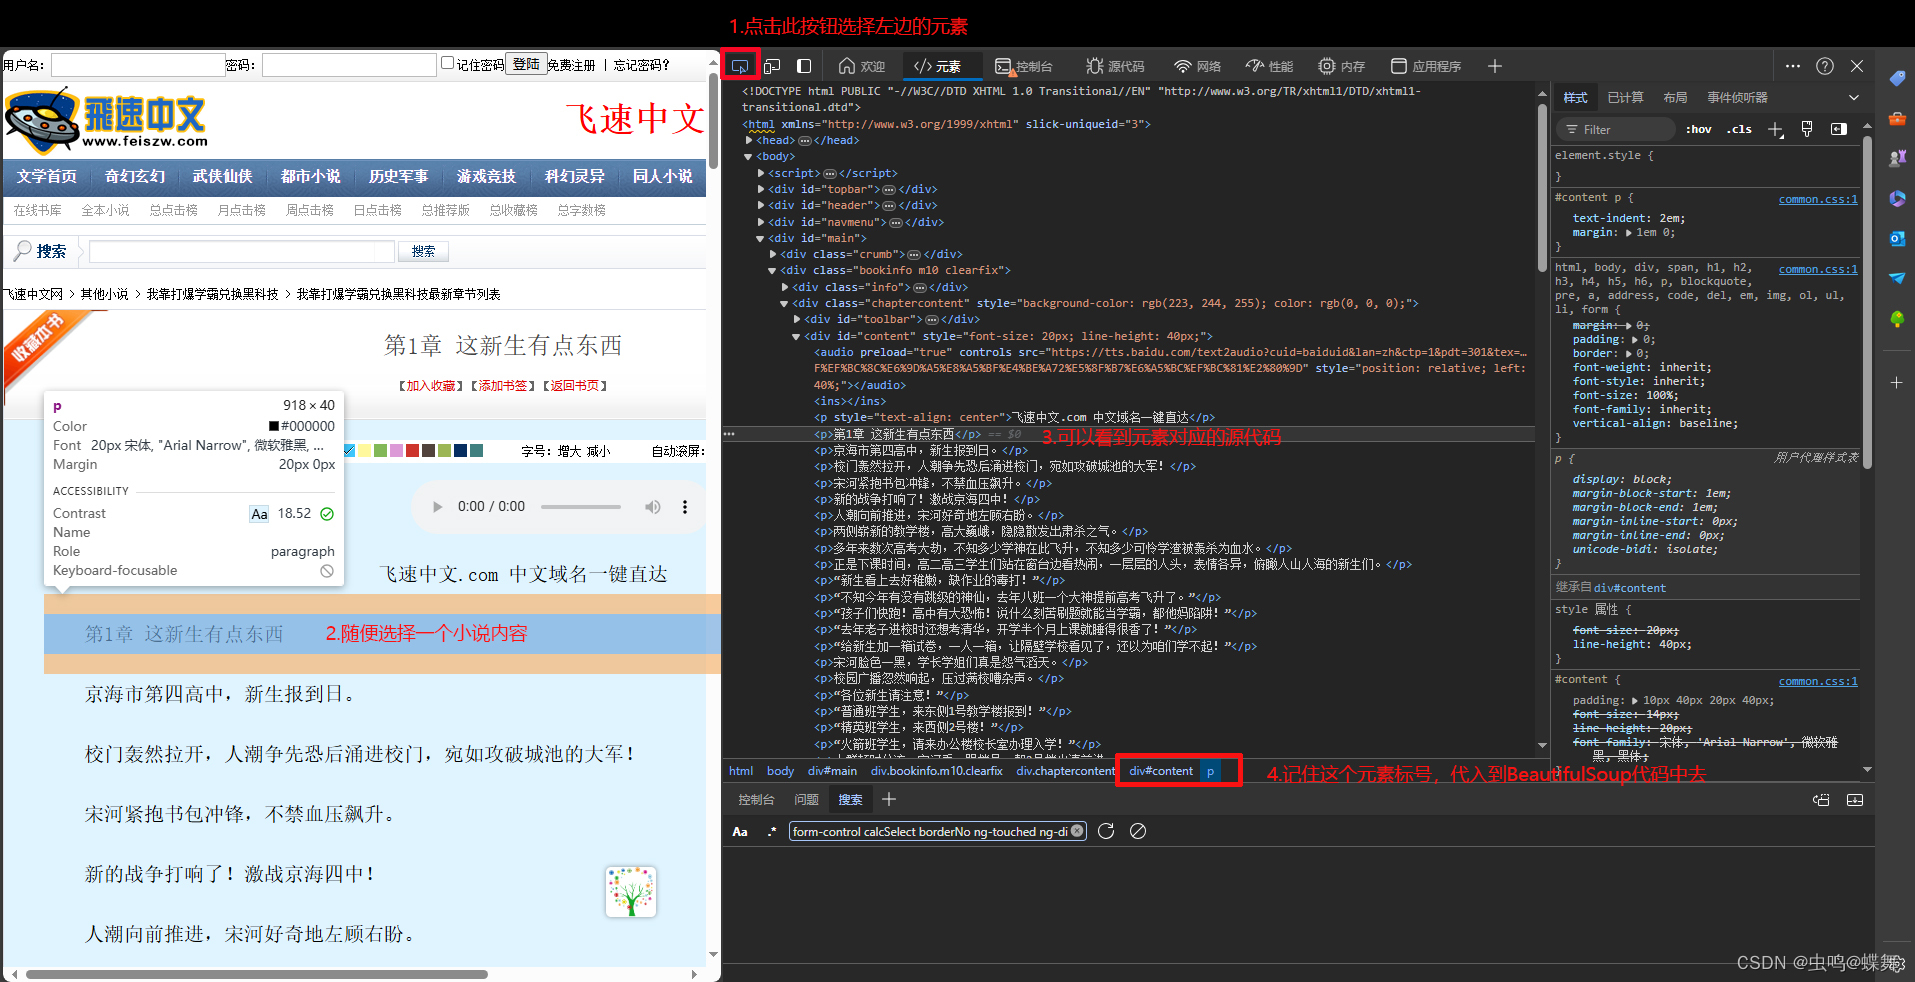Image resolution: width=1915 pixels, height=982 pixels.
Task: Open common.css:1 link for #content p rule
Action: [1818, 199]
